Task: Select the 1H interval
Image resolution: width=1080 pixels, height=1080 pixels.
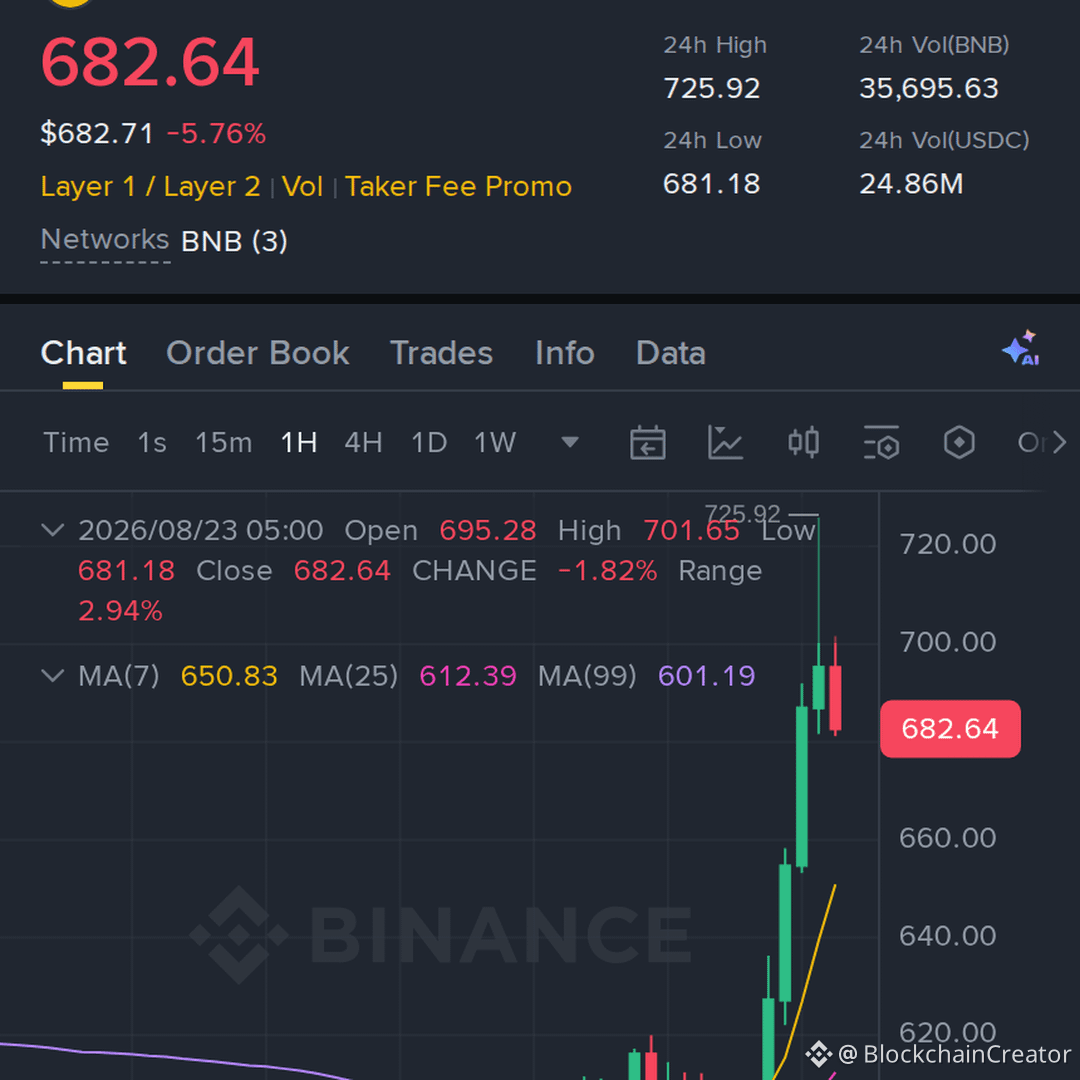Action: (298, 442)
